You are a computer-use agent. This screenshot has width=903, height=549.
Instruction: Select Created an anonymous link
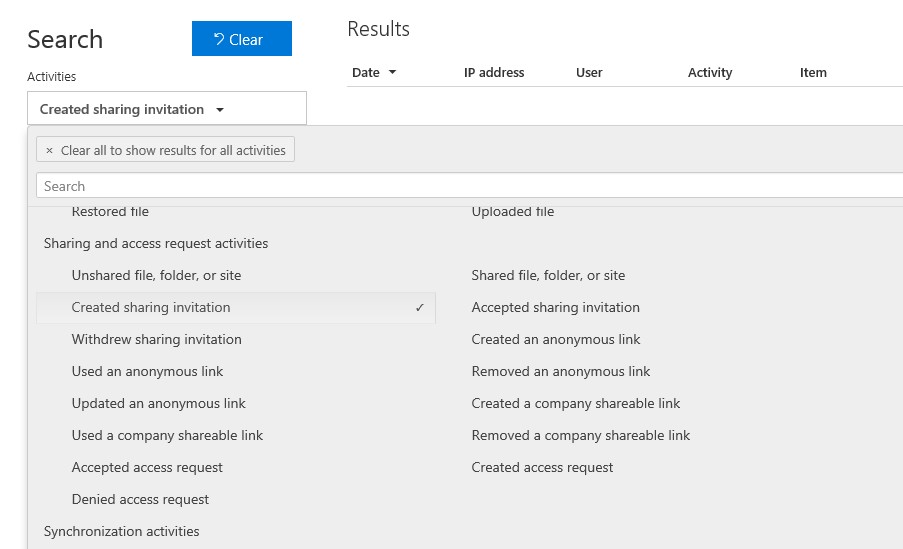(555, 339)
